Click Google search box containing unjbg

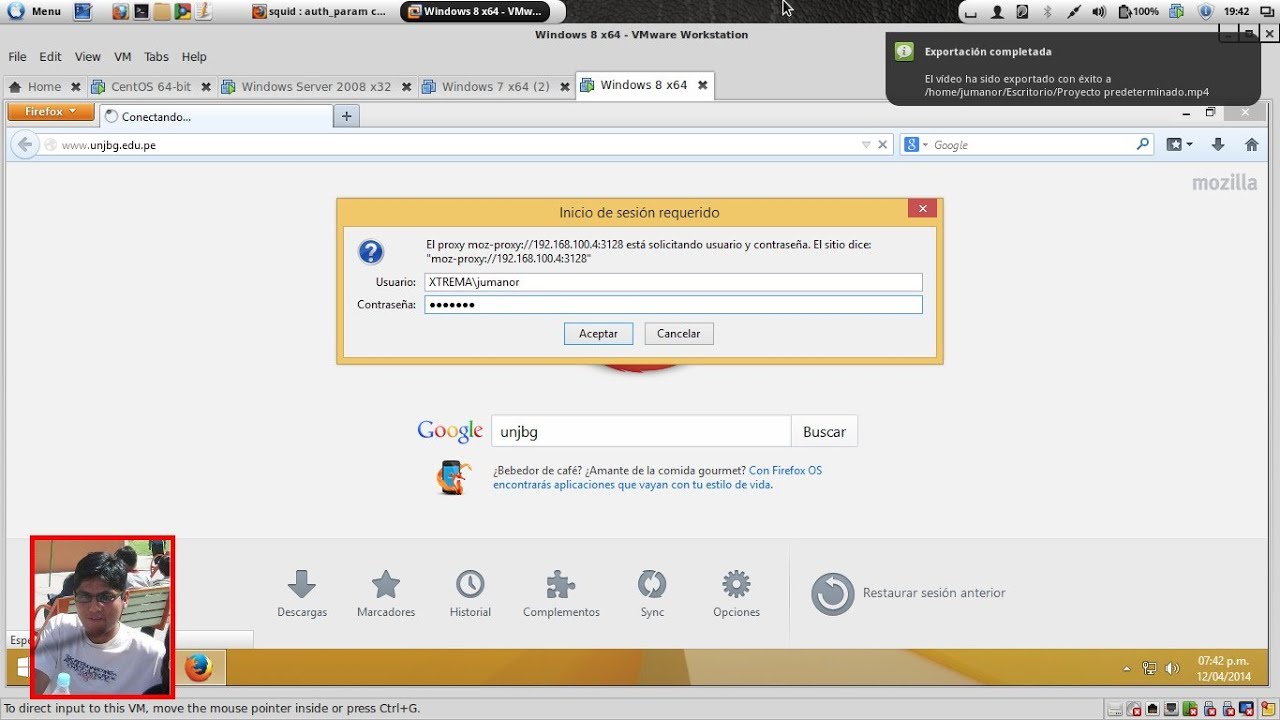641,432
